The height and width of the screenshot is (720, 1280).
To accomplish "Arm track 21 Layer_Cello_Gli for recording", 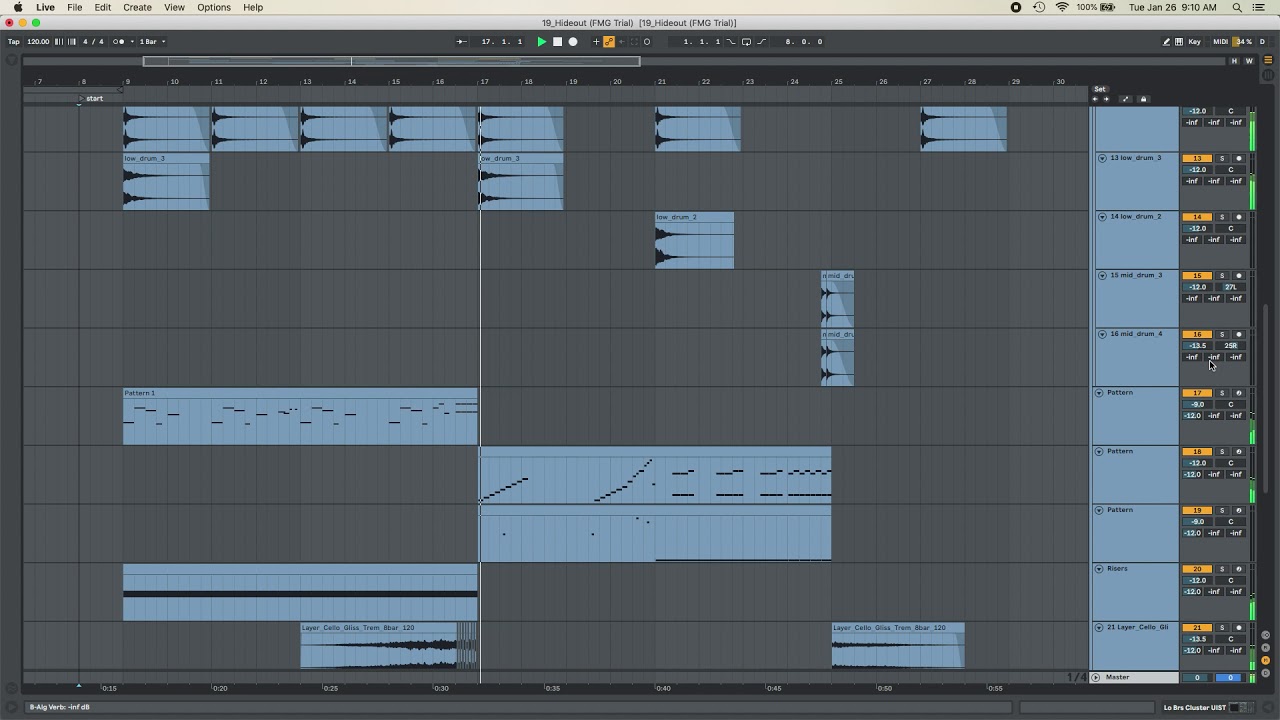I will [1238, 628].
